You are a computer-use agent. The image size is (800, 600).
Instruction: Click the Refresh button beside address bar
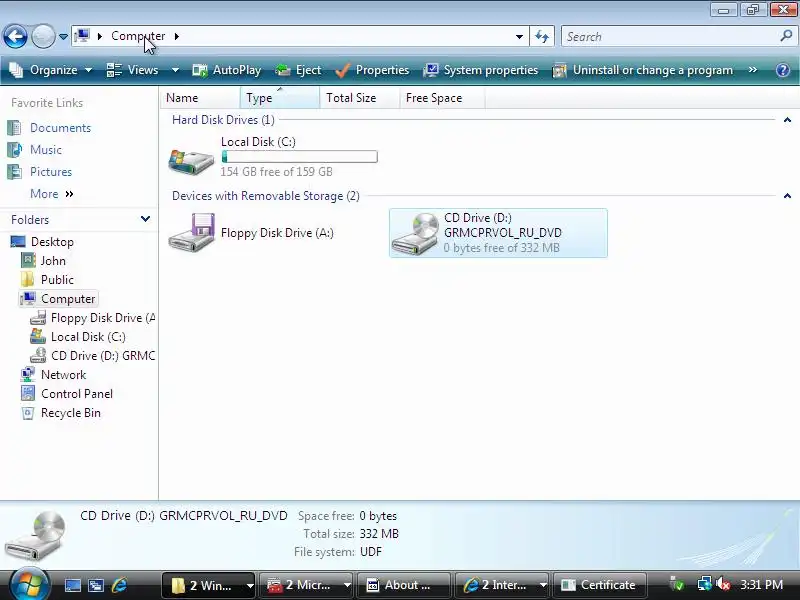(542, 37)
